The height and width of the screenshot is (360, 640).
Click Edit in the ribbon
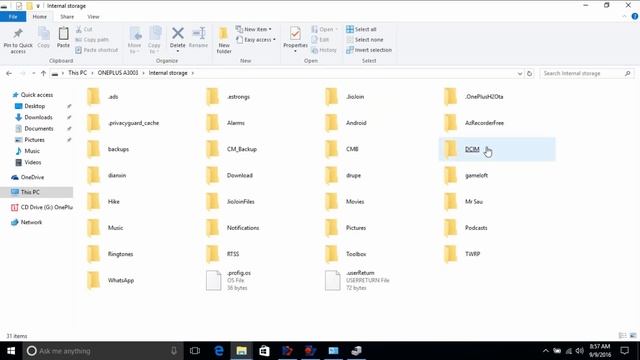point(320,40)
